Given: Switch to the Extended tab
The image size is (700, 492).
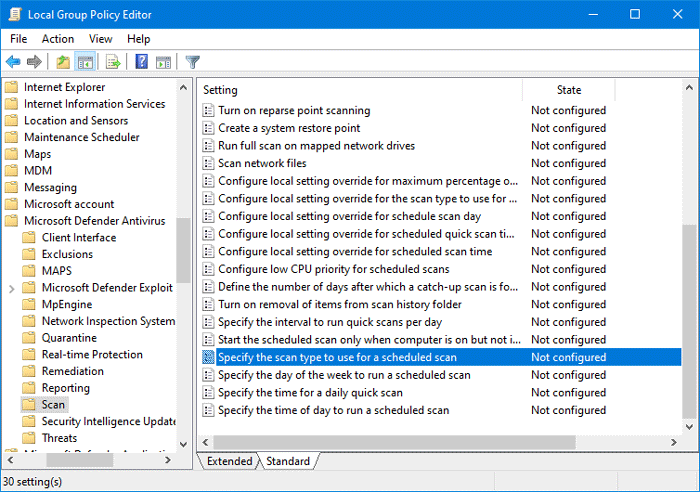Looking at the screenshot, I should click(x=229, y=461).
